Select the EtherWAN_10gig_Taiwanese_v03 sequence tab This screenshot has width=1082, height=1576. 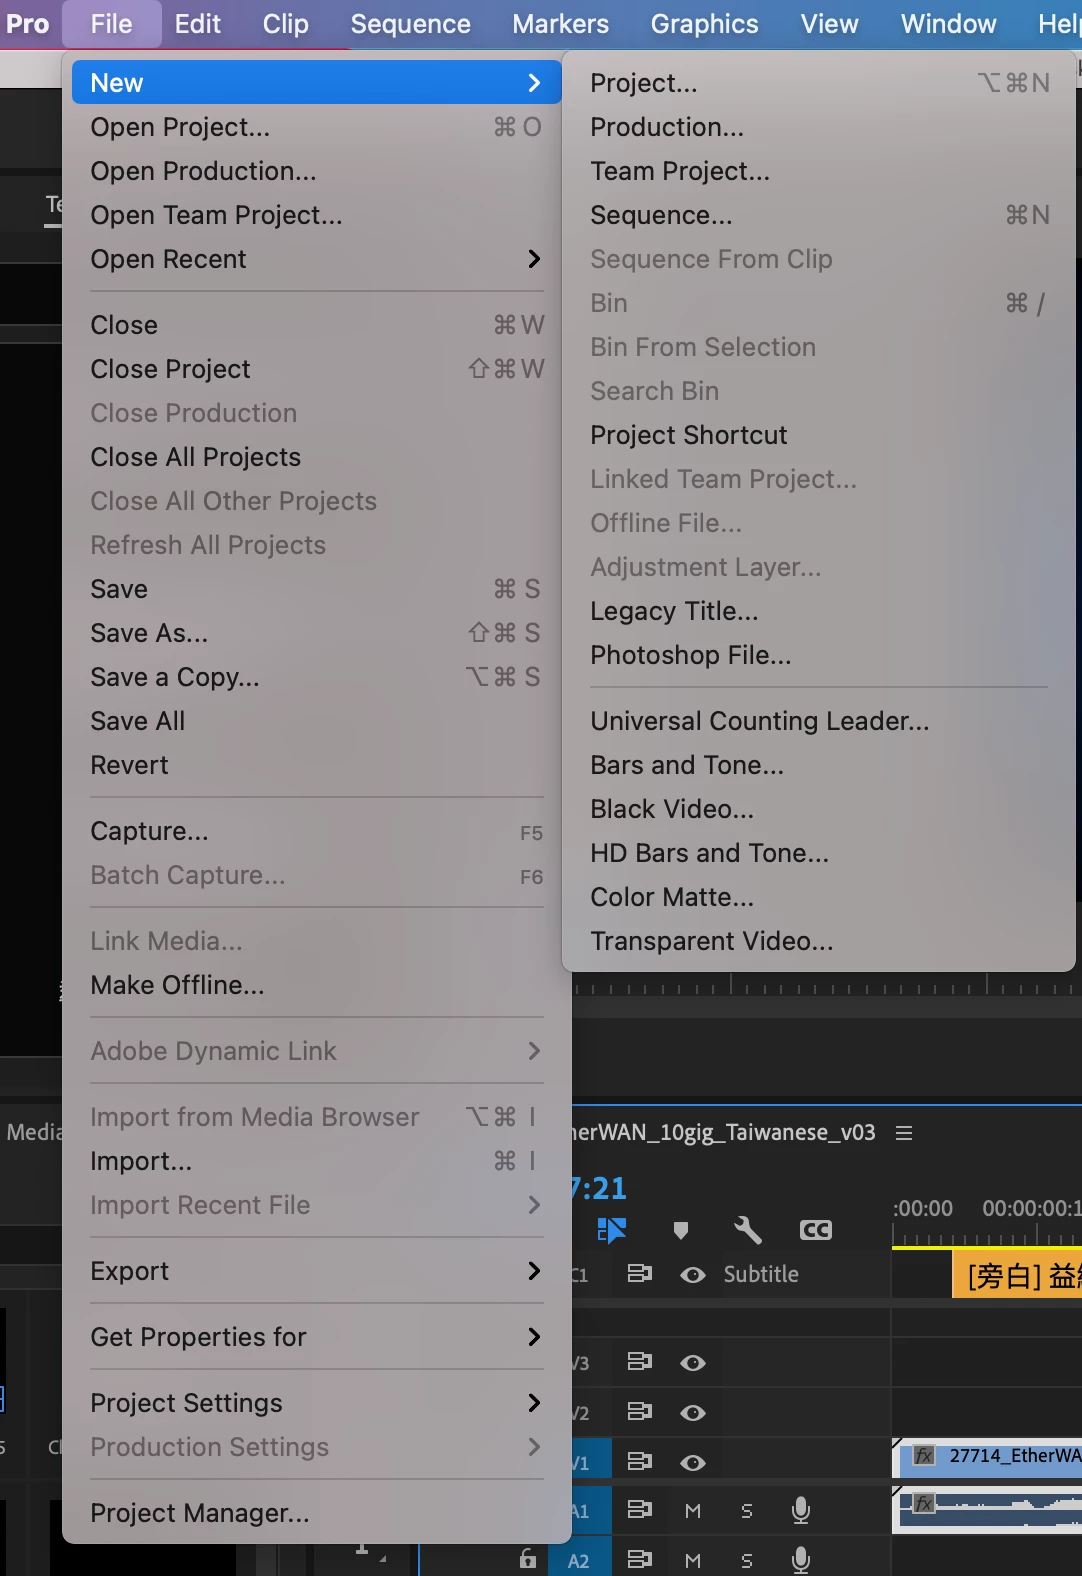click(x=722, y=1132)
